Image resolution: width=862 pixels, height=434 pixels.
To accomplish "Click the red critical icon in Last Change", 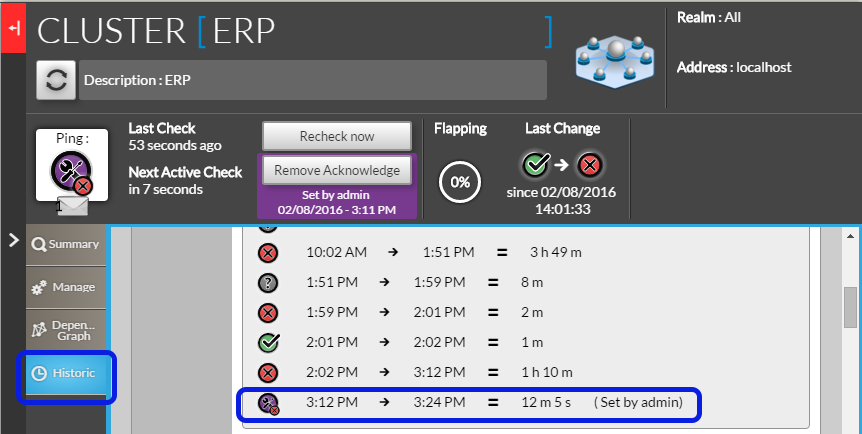I will pyautogui.click(x=591, y=164).
